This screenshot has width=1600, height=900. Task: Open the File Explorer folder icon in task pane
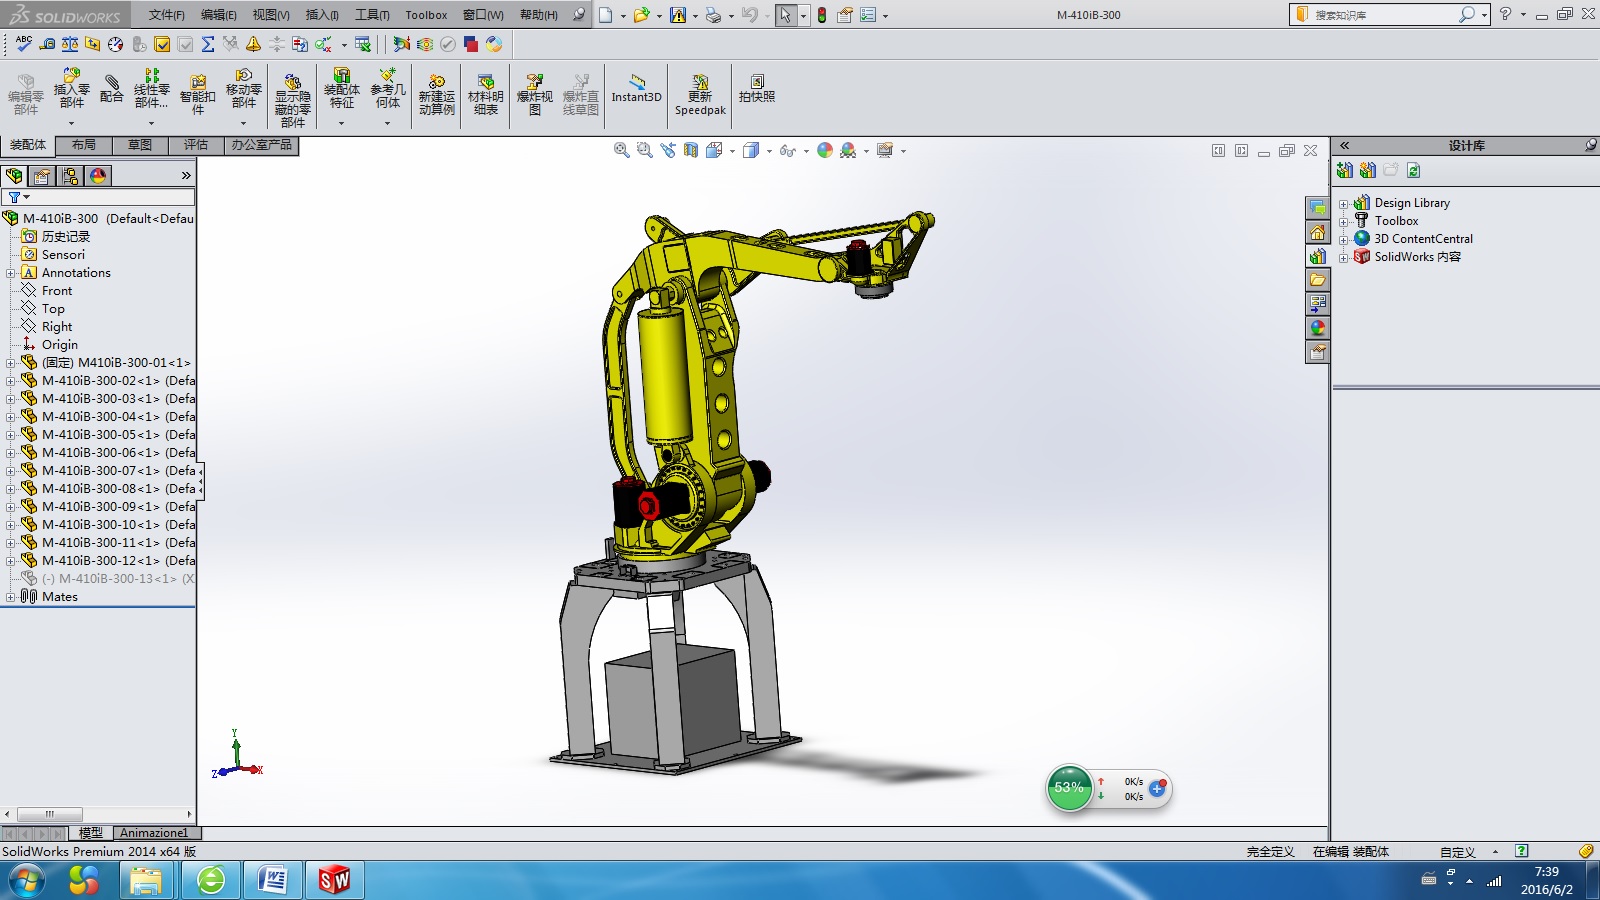(x=1317, y=280)
